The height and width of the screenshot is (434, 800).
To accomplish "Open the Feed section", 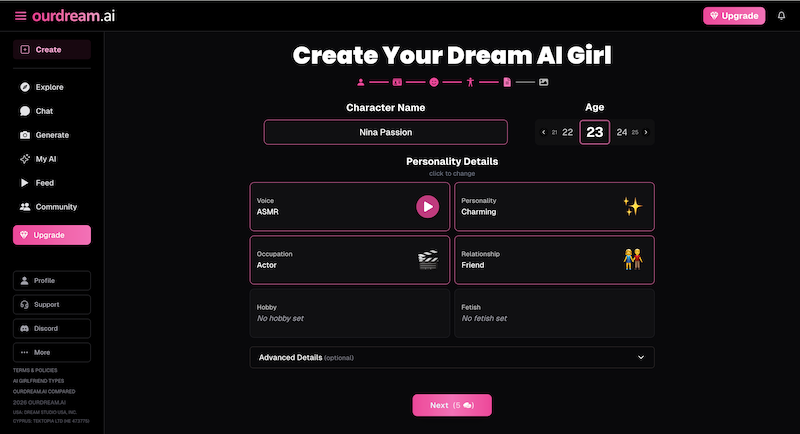I will [44, 183].
